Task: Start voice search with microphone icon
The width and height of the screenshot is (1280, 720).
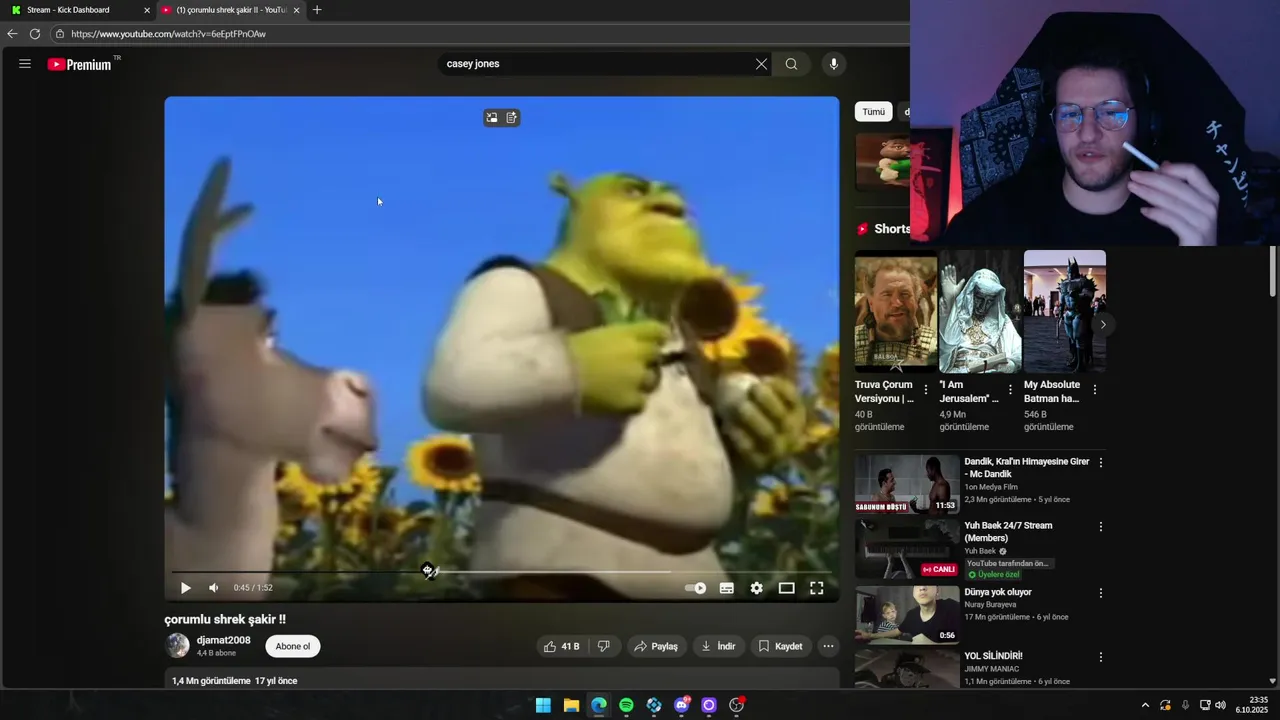Action: point(833,64)
